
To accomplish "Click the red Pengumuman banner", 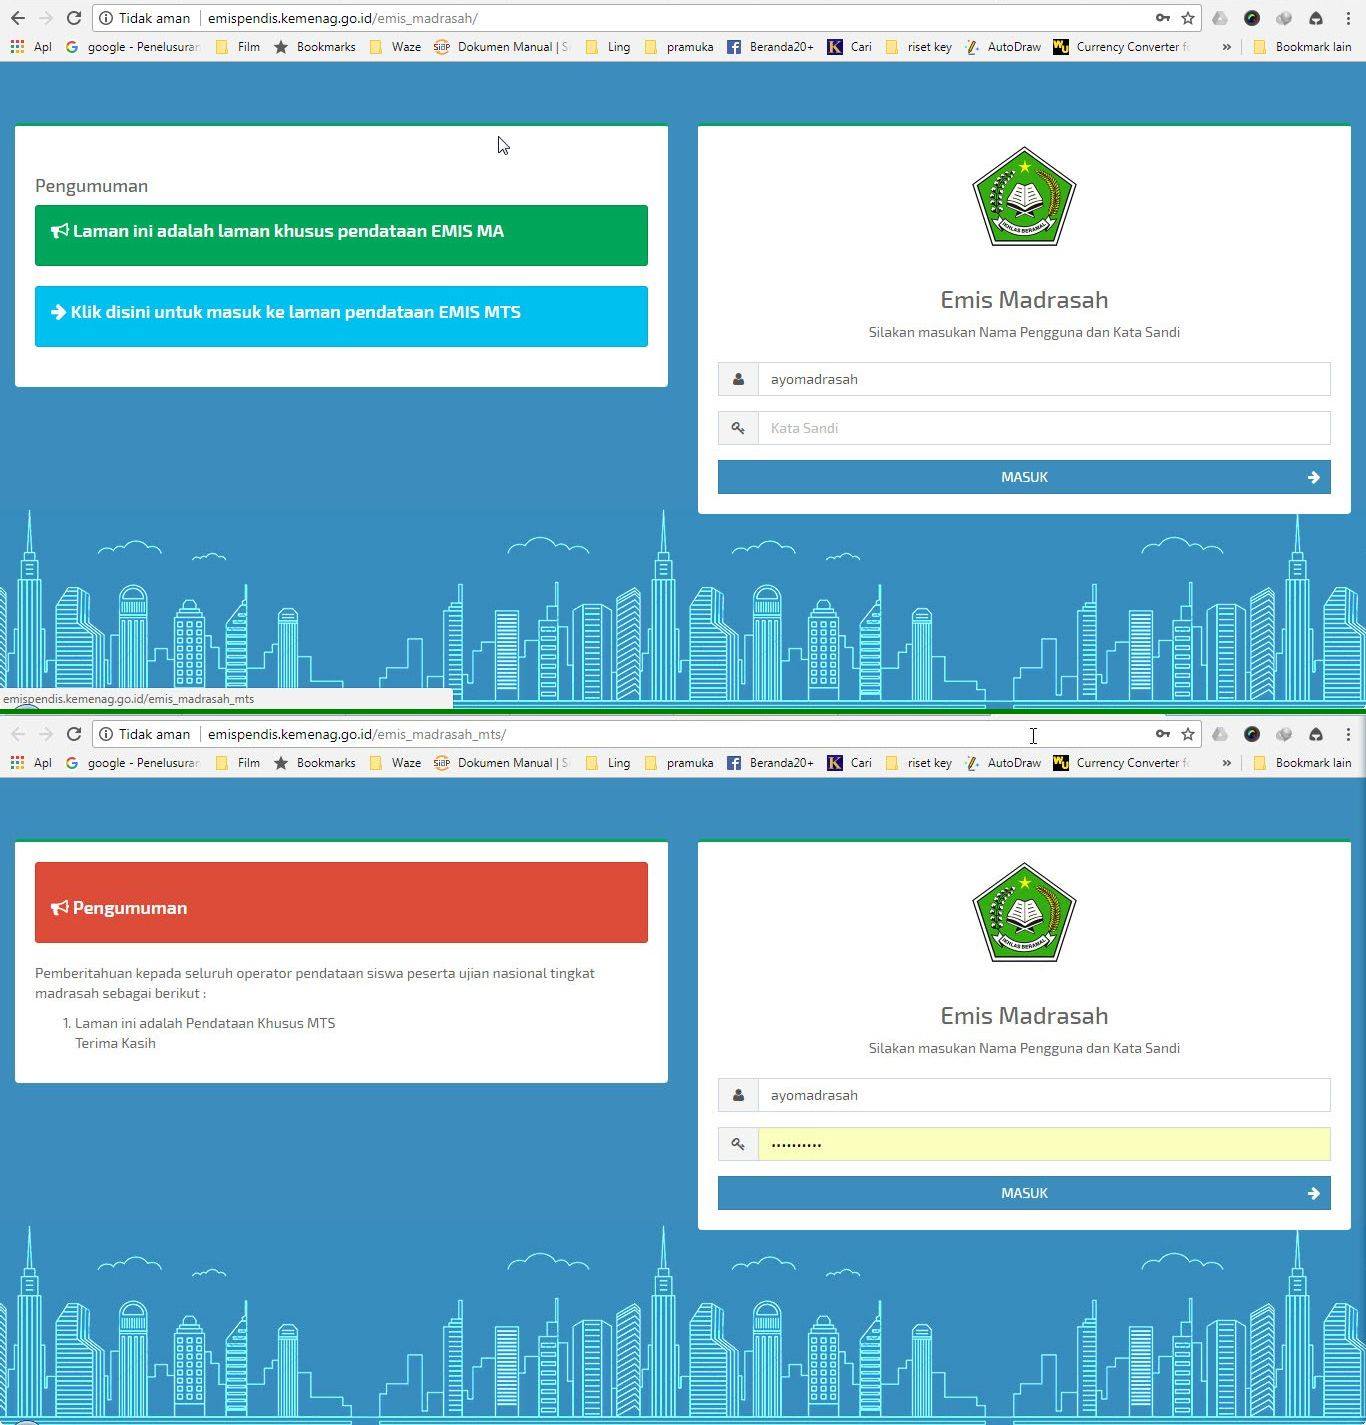I will 341,902.
